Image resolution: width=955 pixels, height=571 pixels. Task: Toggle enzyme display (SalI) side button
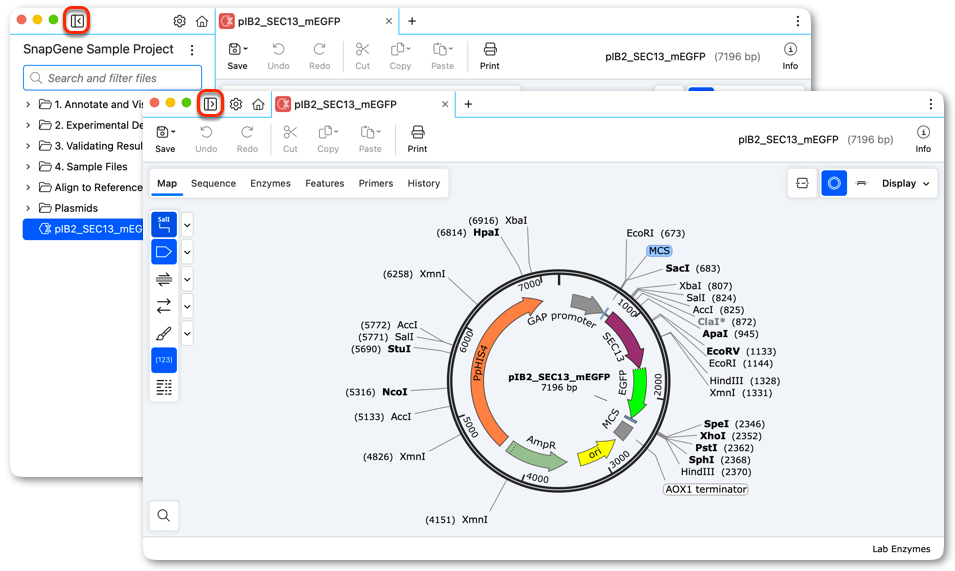click(x=164, y=225)
